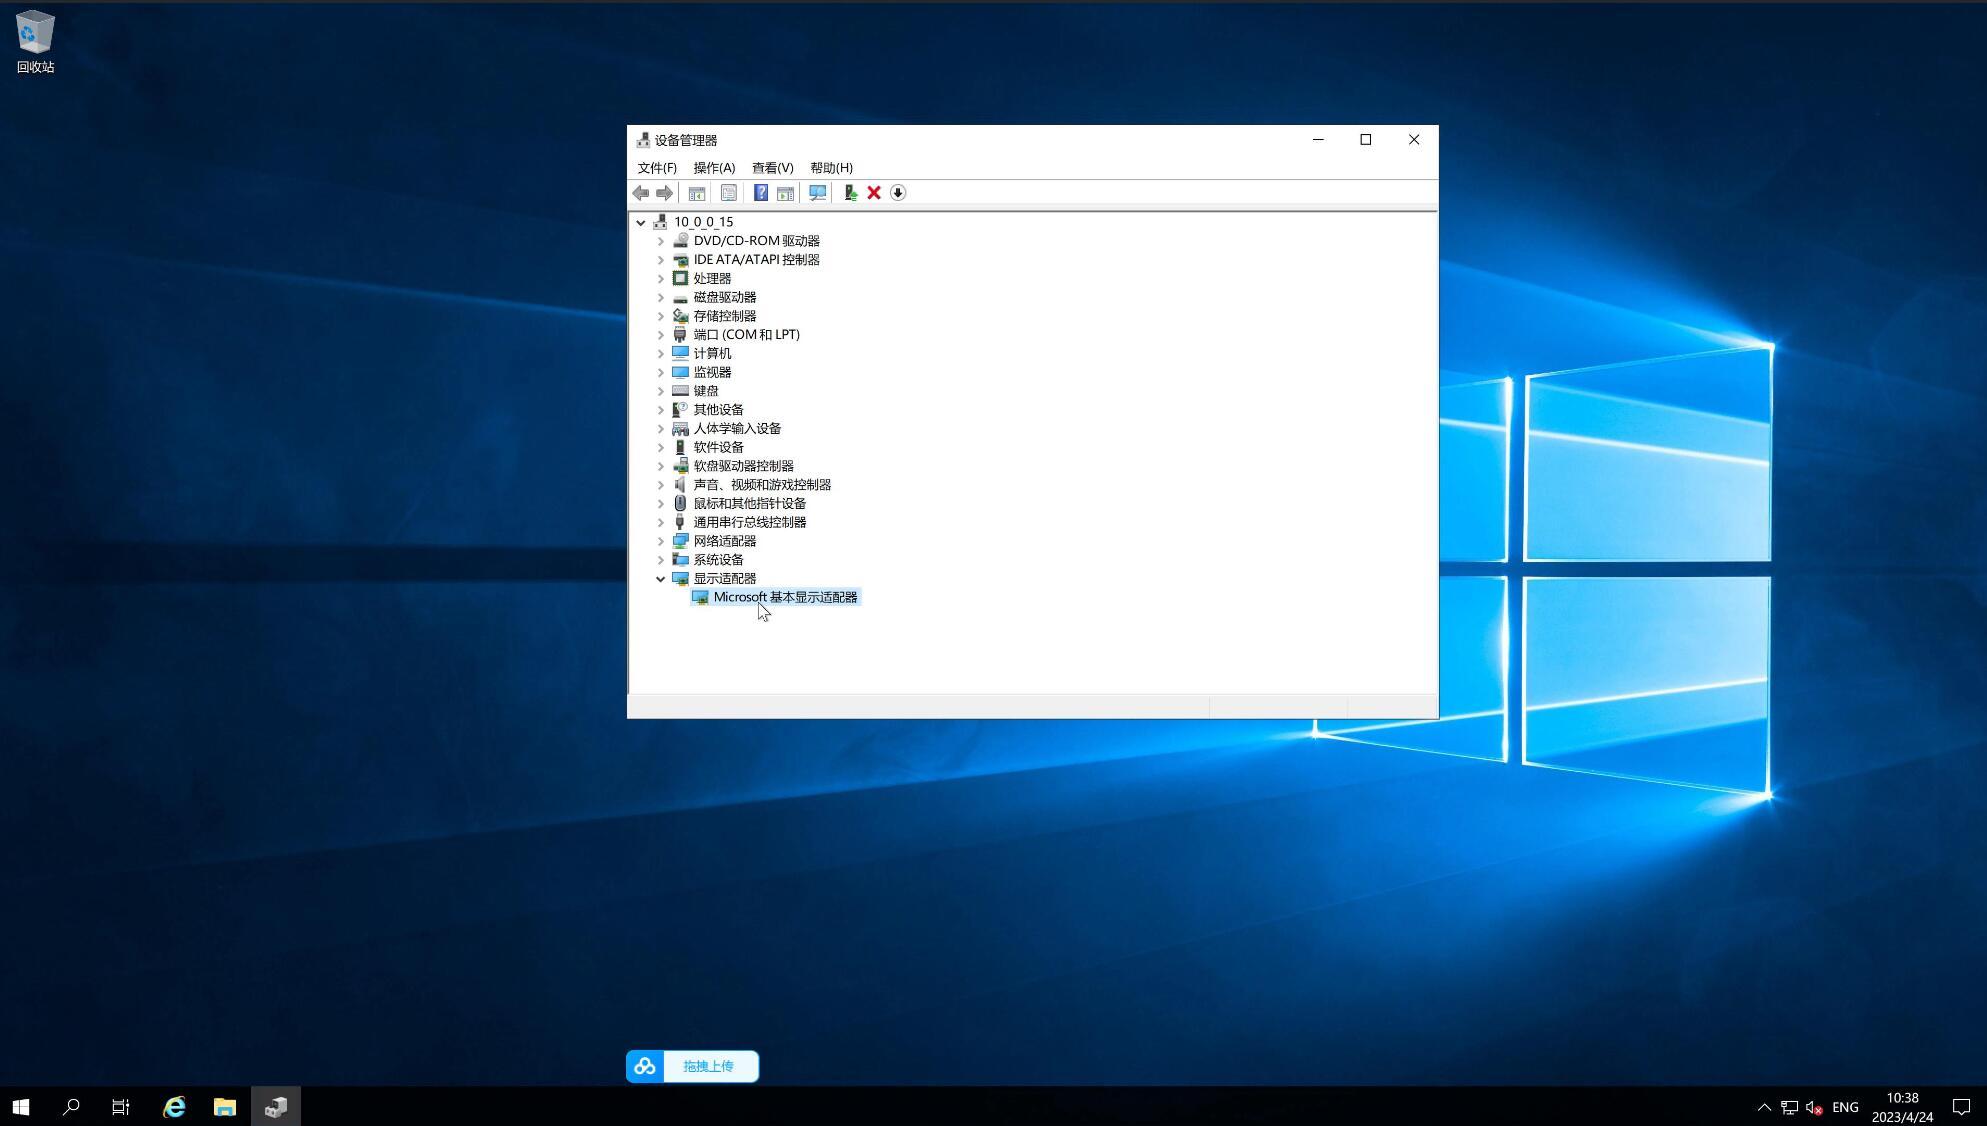The height and width of the screenshot is (1126, 1987).
Task: Select 声音、视频和游戏控制器 item
Action: [762, 485]
